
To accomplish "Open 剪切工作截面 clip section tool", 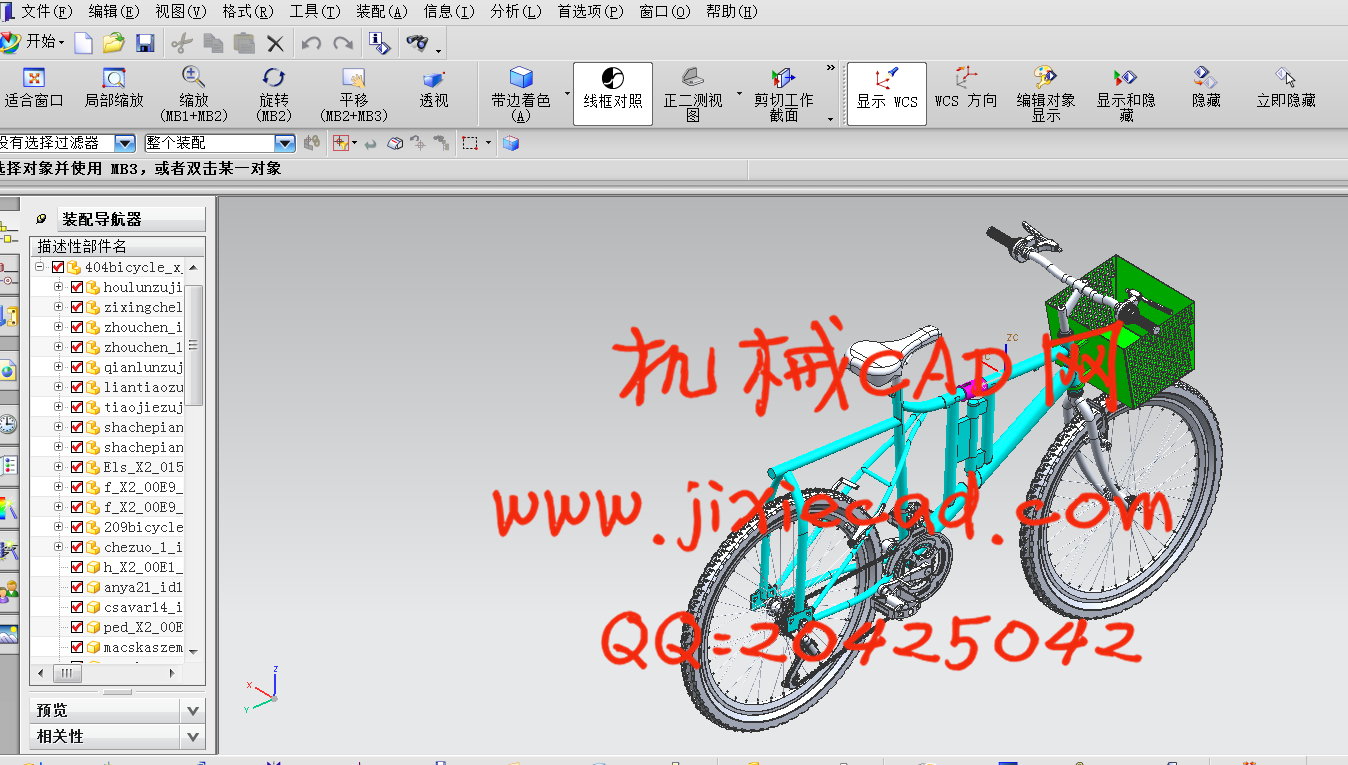I will [x=784, y=94].
